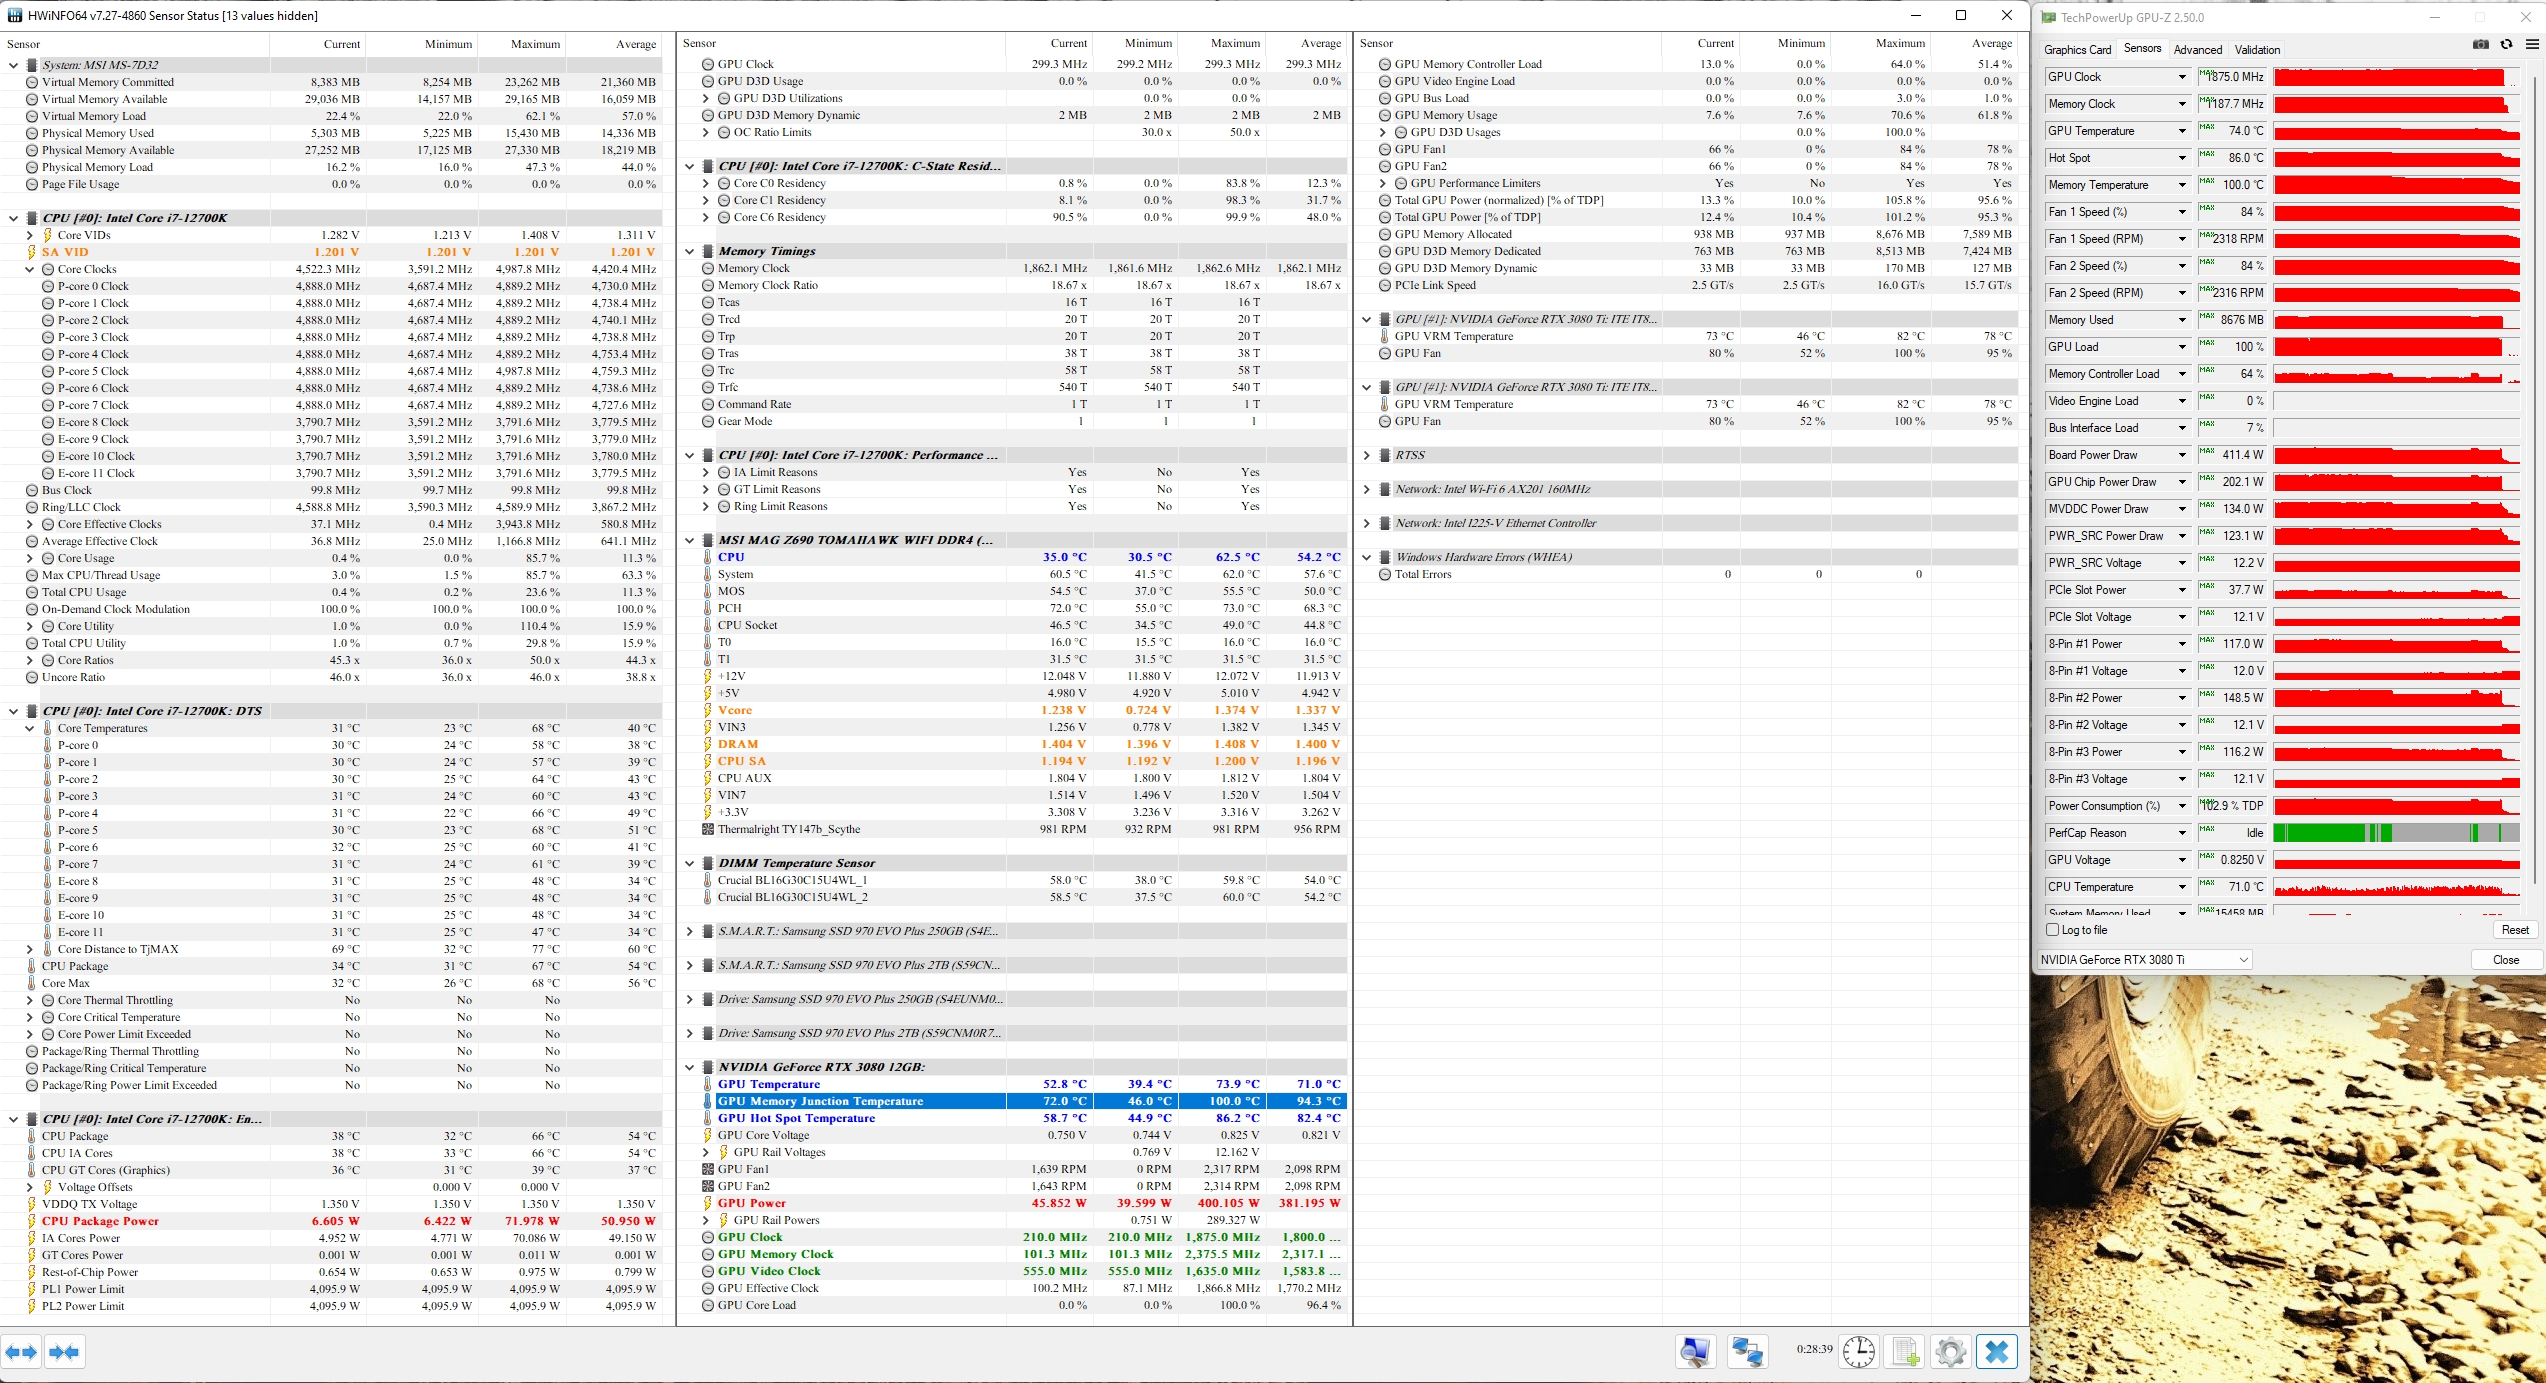Enable the Log to file checkbox
Screen dimensions: 2546x1383
point(2053,930)
